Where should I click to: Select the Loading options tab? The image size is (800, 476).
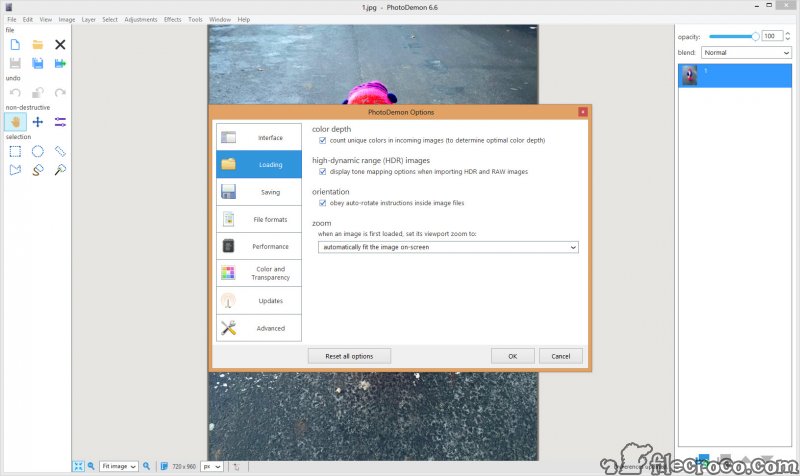click(x=259, y=164)
